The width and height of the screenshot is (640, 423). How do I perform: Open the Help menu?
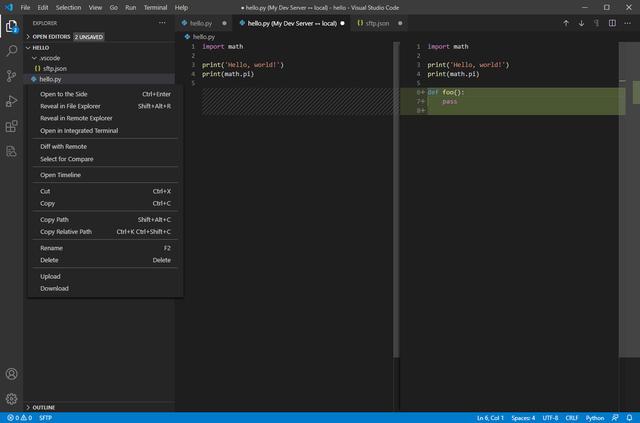point(181,7)
